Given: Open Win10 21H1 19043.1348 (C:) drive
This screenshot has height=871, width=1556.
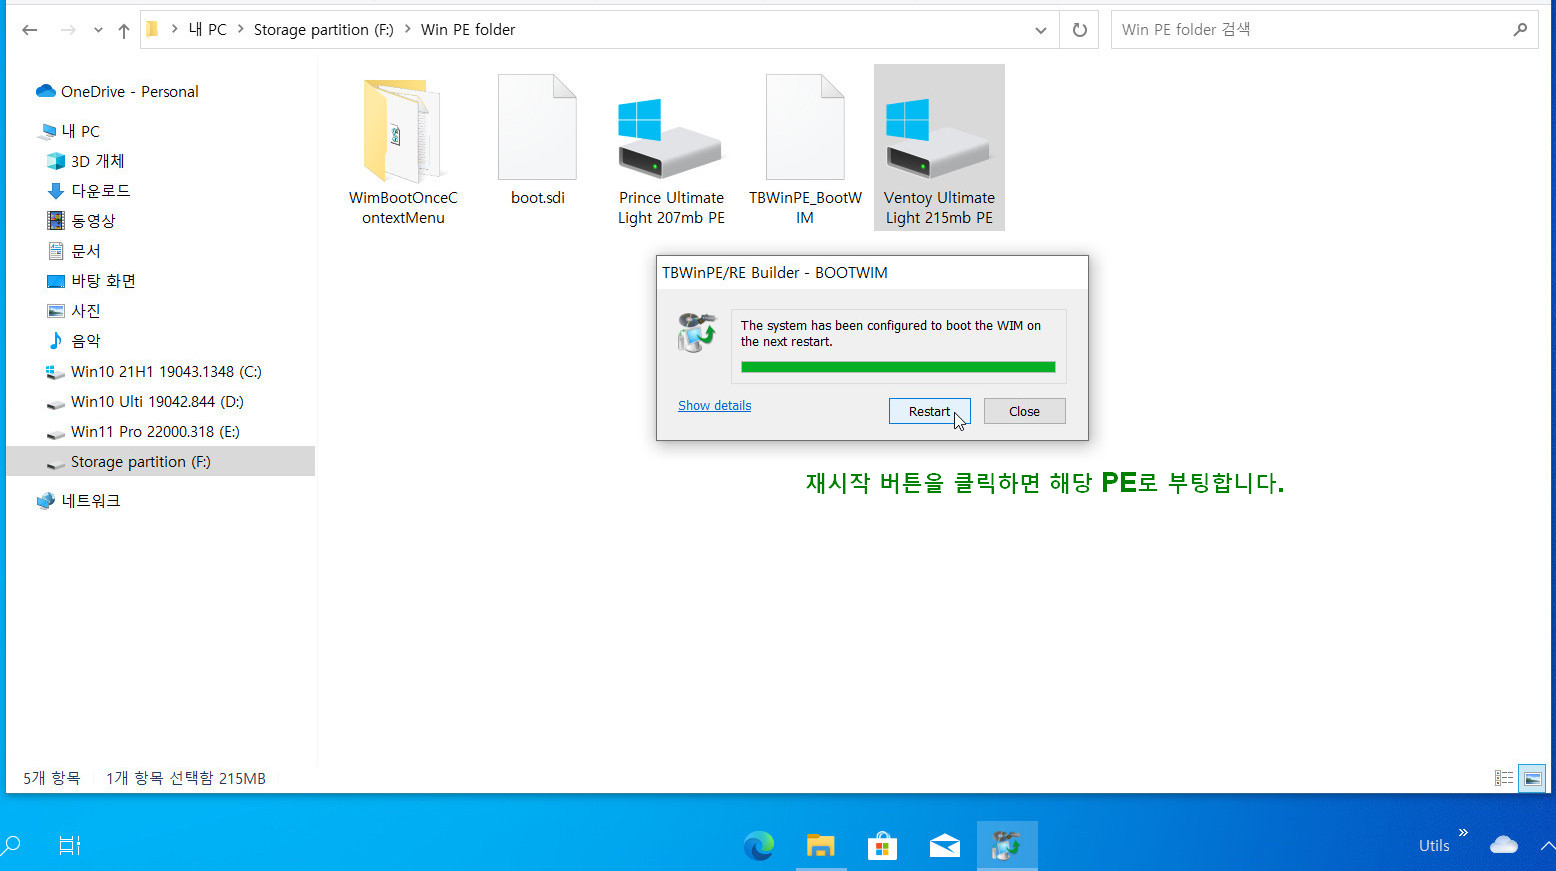Looking at the screenshot, I should [154, 372].
